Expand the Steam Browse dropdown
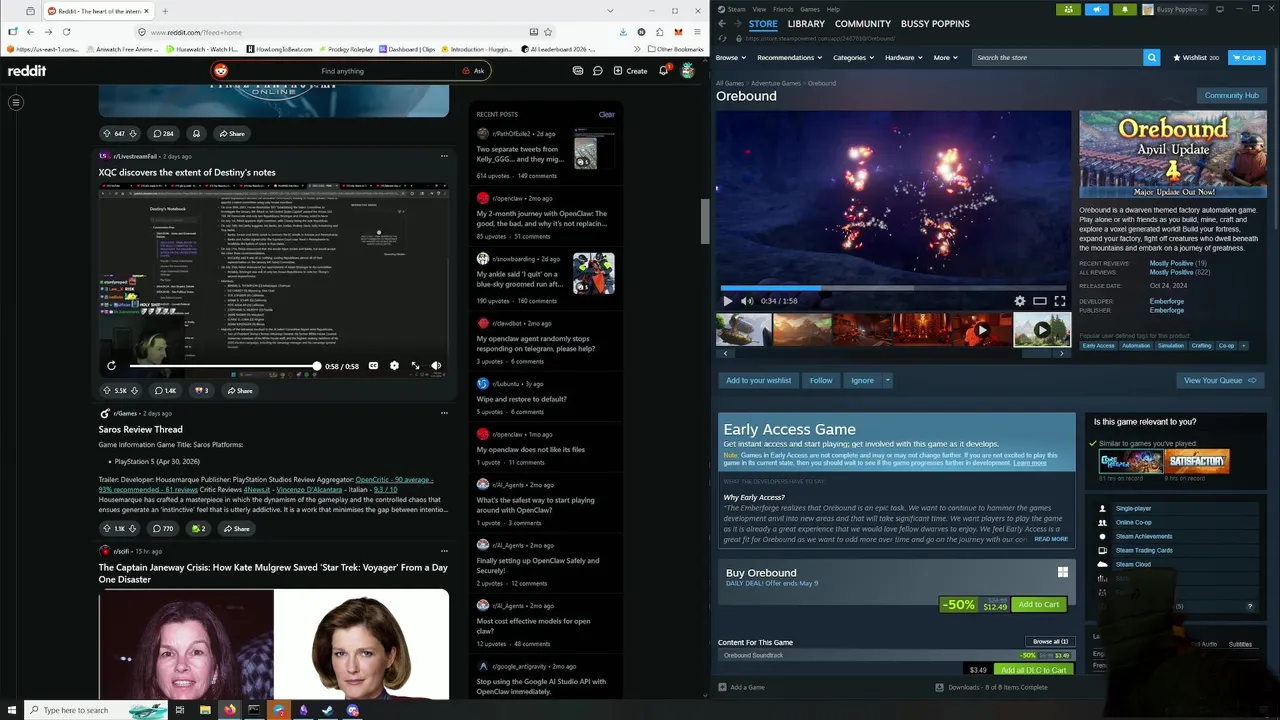This screenshot has height=720, width=1280. point(730,58)
